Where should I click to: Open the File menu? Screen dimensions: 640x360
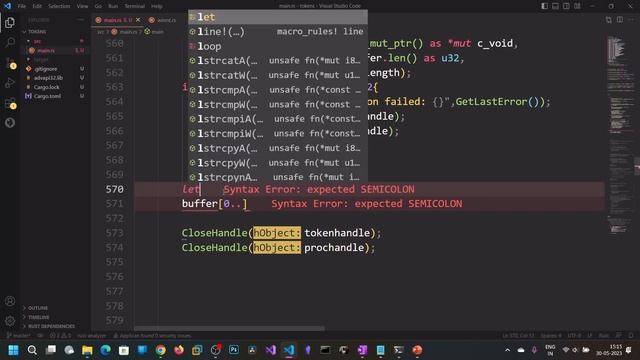22,6
